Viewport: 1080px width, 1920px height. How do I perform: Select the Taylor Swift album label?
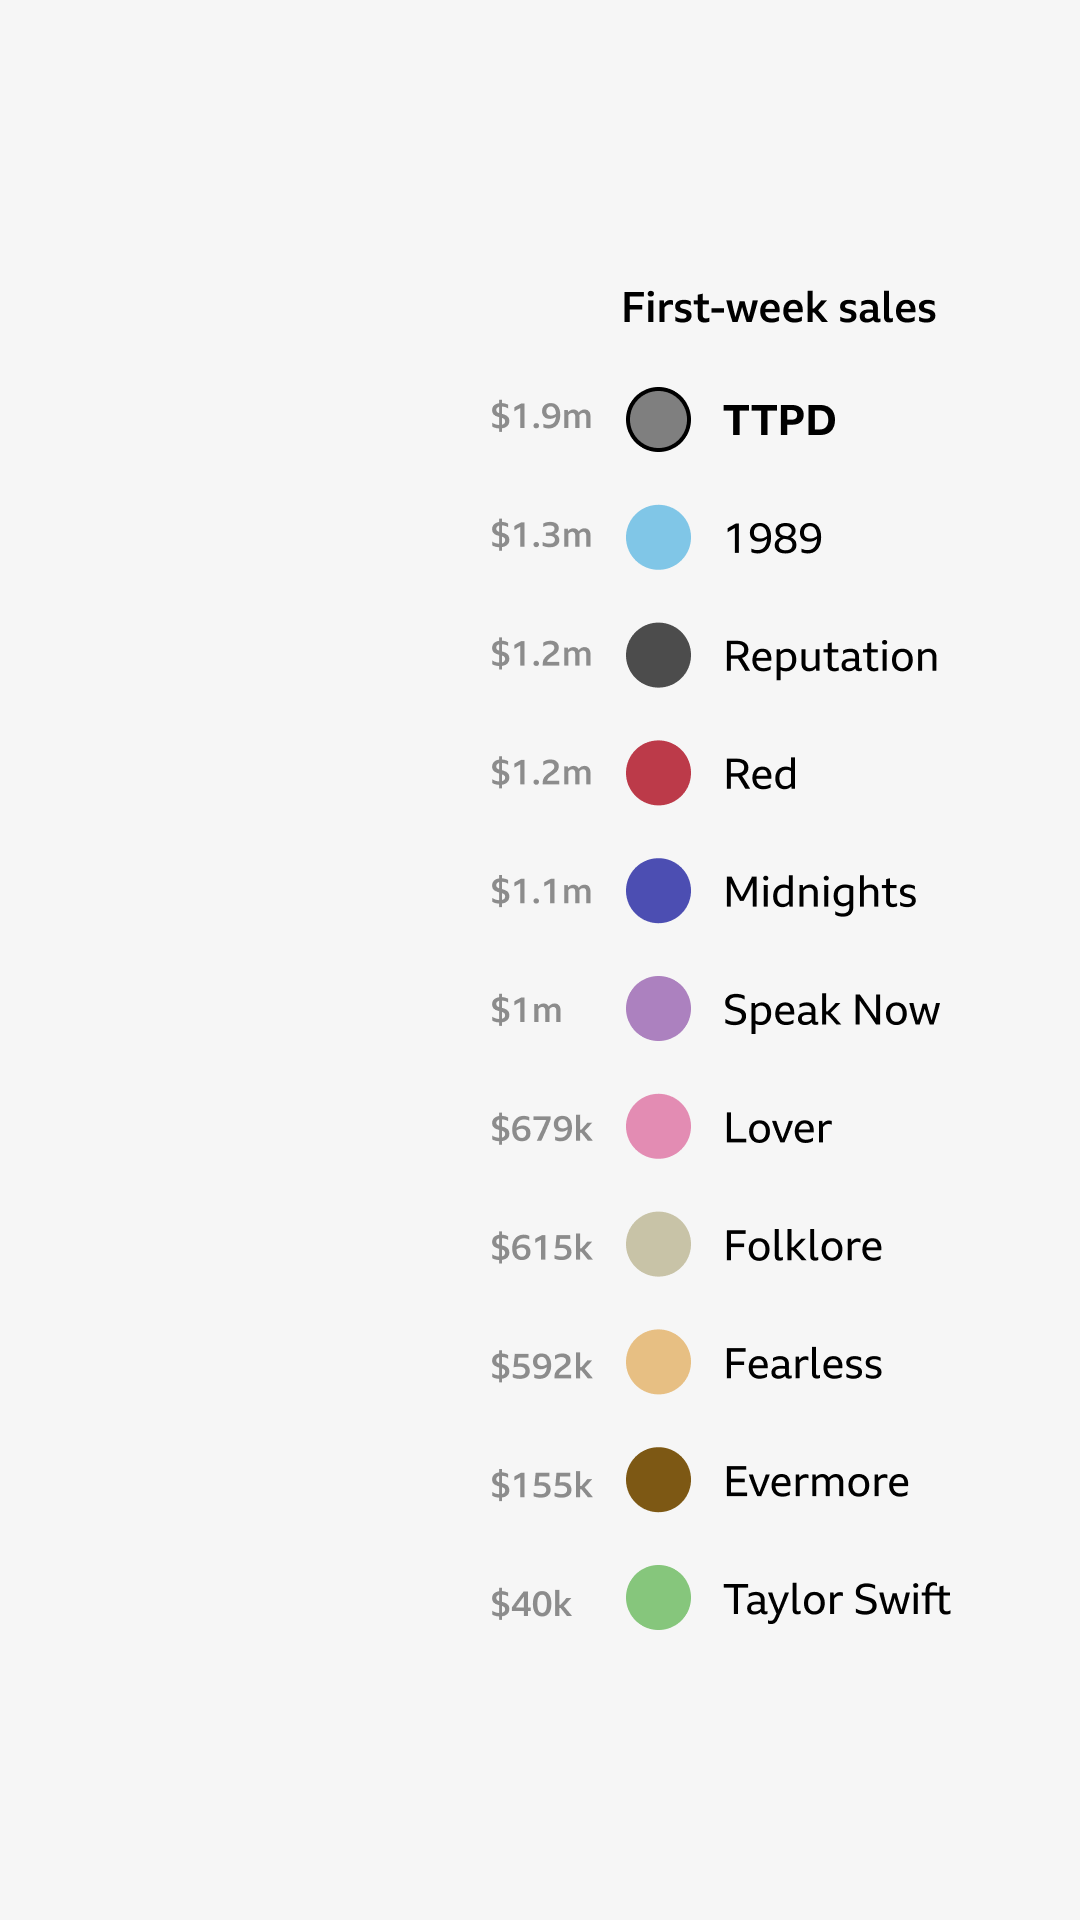836,1599
